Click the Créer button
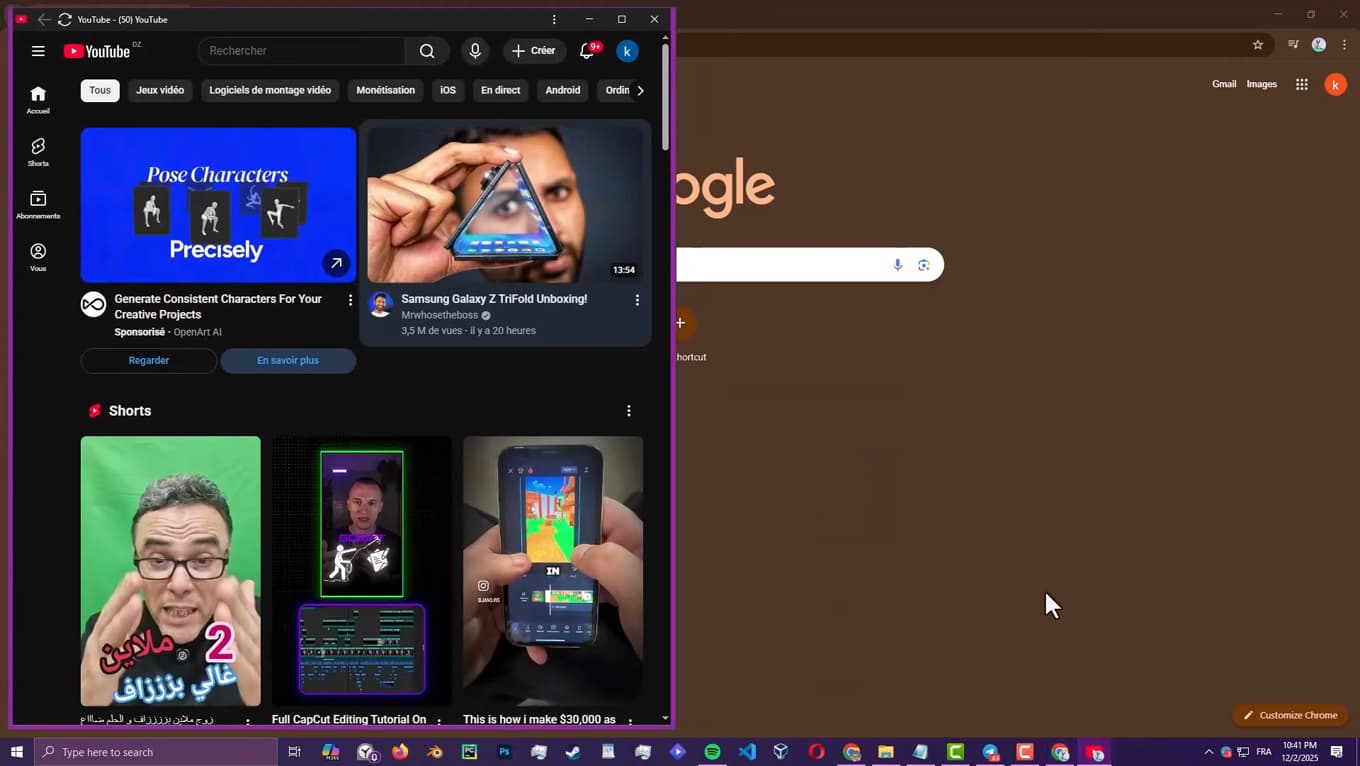 click(534, 51)
